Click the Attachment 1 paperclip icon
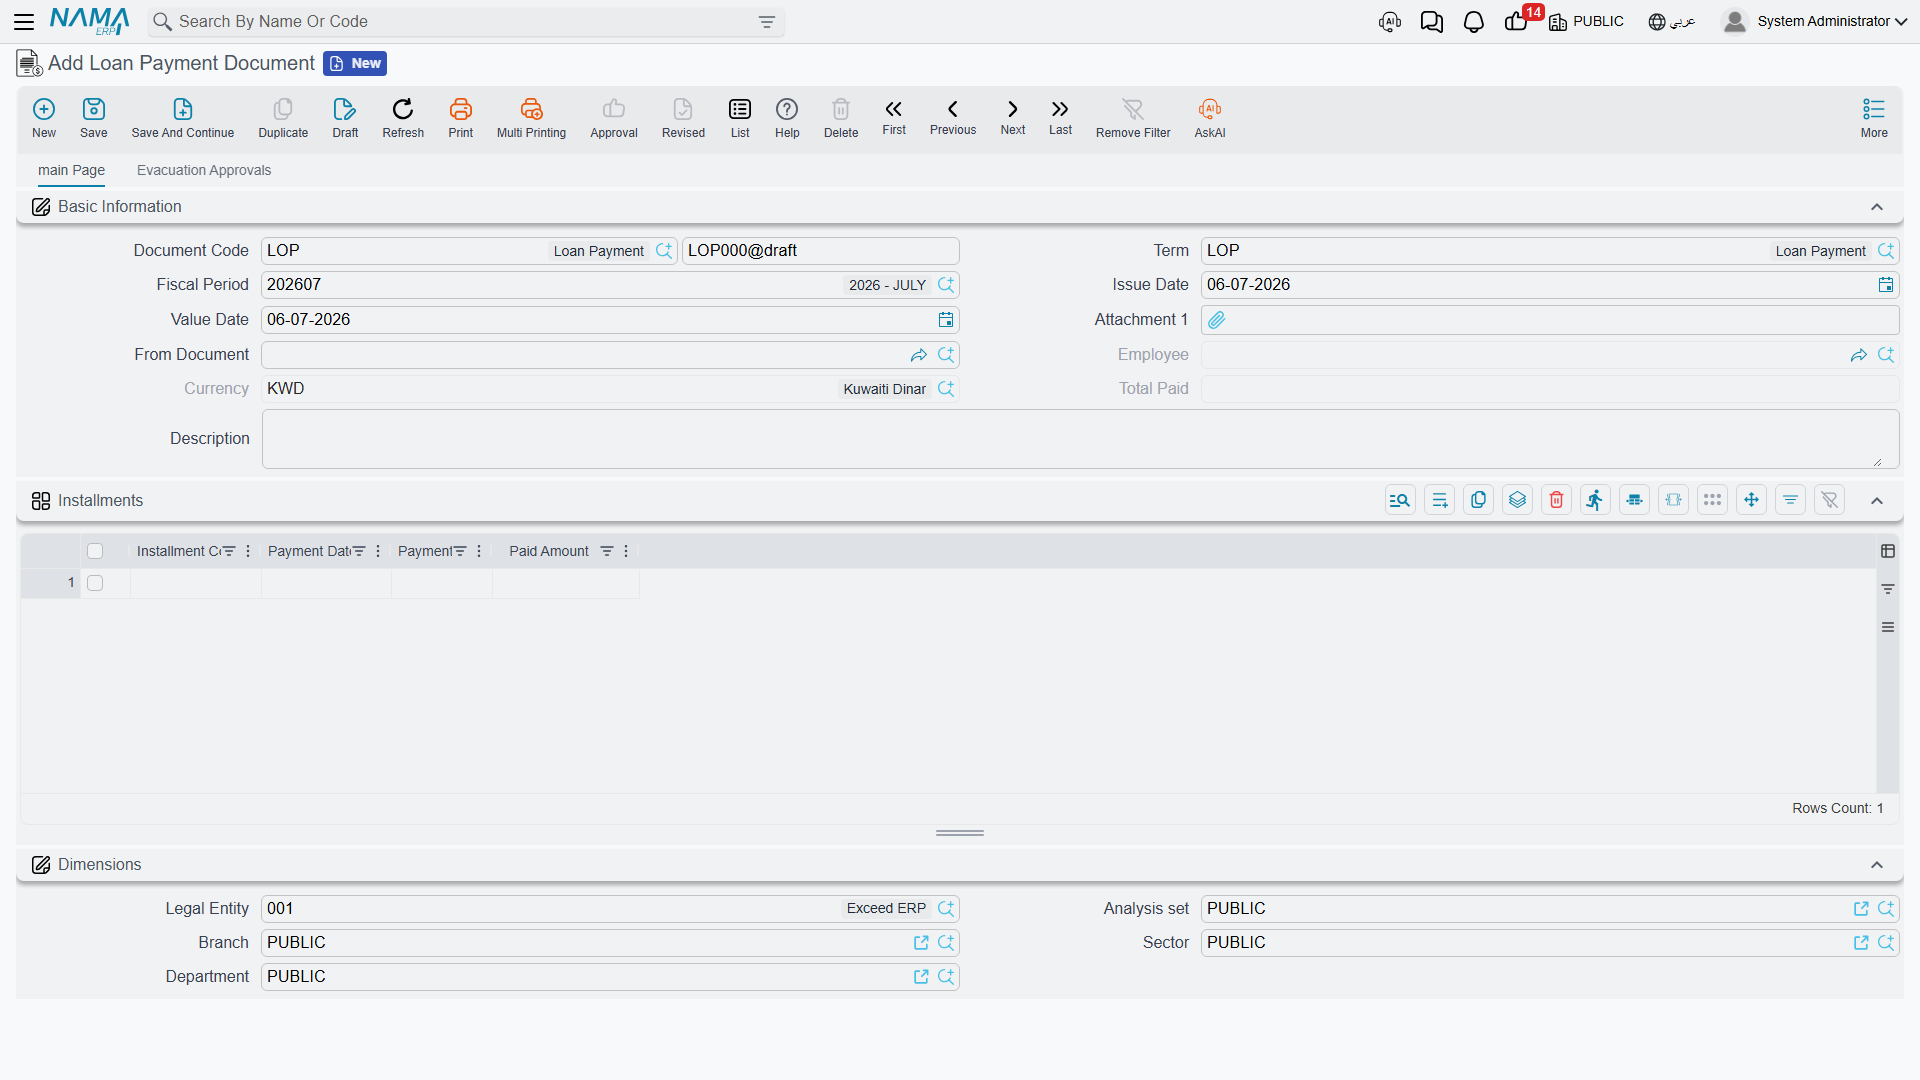1920x1080 pixels. (x=1217, y=320)
